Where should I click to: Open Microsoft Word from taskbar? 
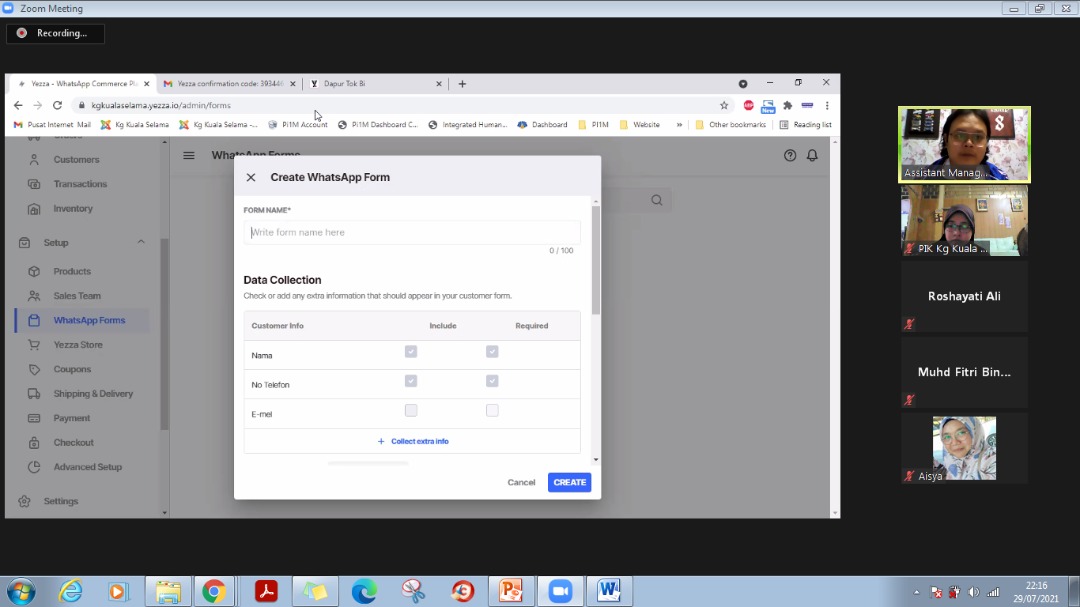pyautogui.click(x=609, y=591)
